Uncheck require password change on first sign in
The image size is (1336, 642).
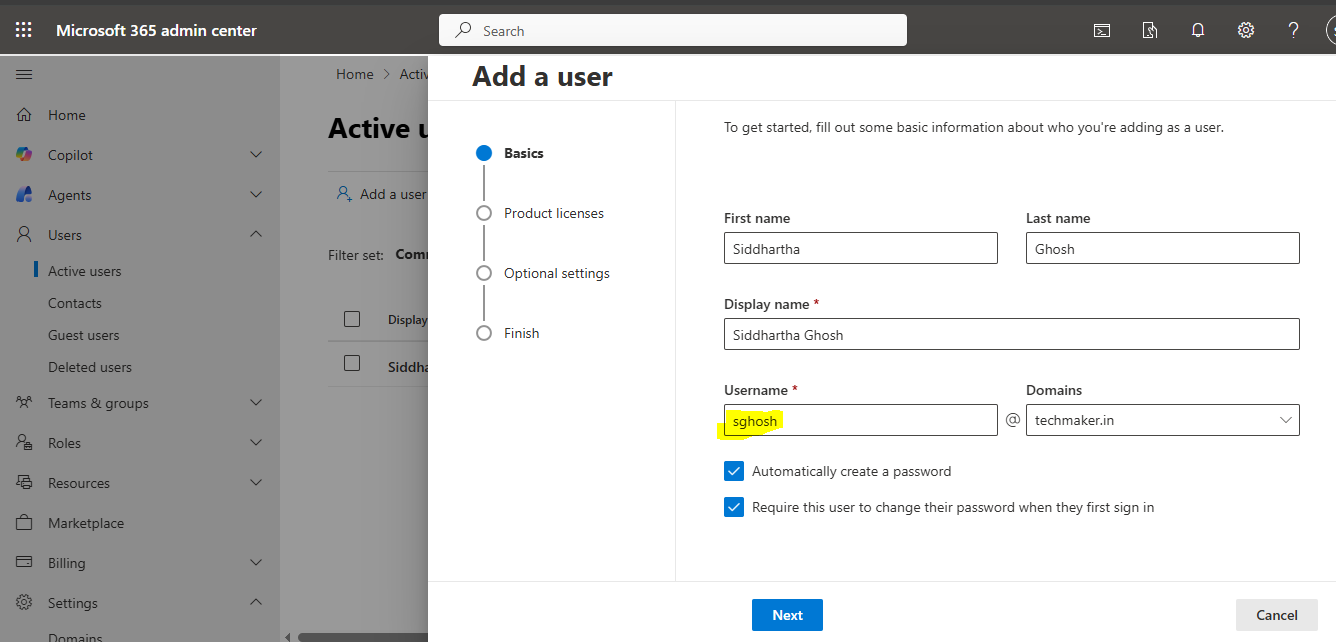point(734,507)
